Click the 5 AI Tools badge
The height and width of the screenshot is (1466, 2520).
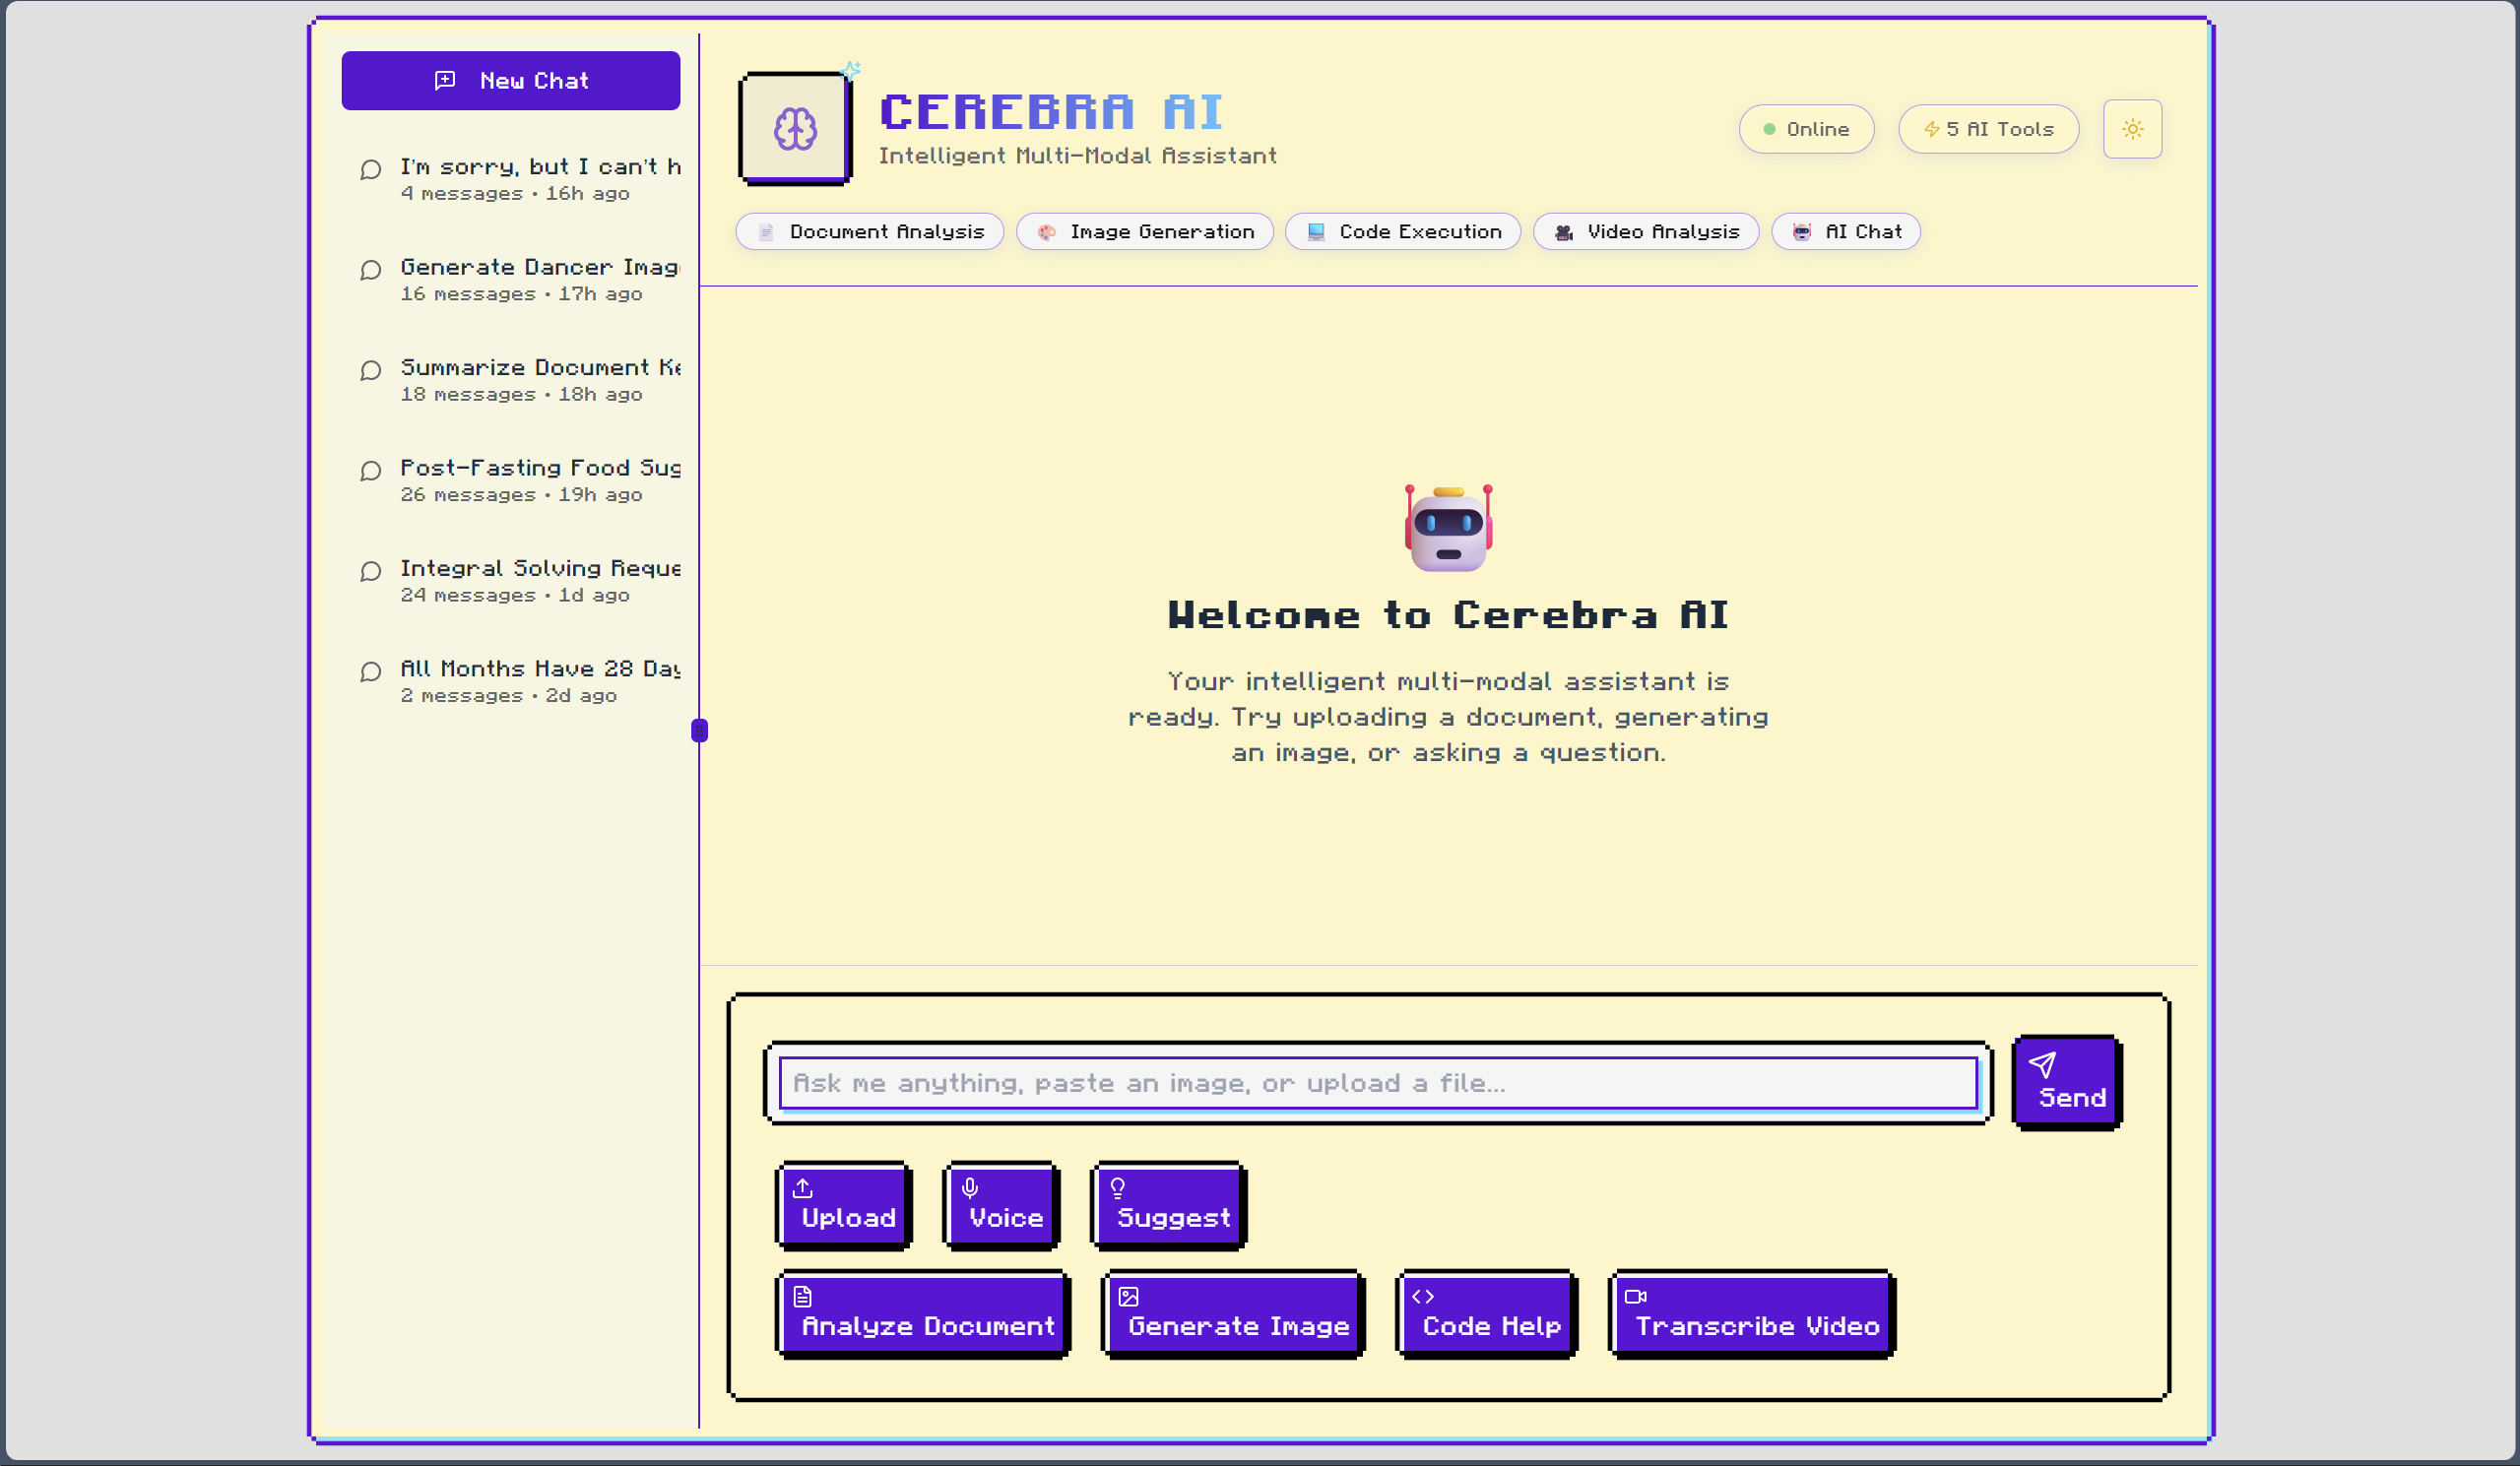[1987, 129]
